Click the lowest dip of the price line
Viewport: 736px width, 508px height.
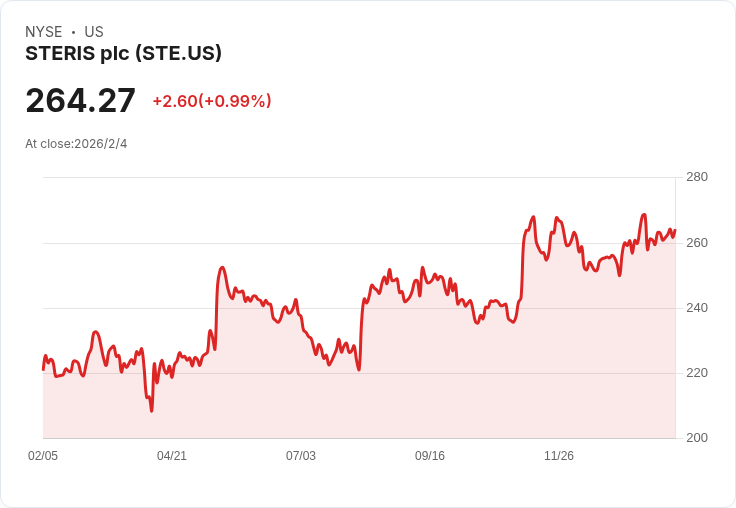152,410
